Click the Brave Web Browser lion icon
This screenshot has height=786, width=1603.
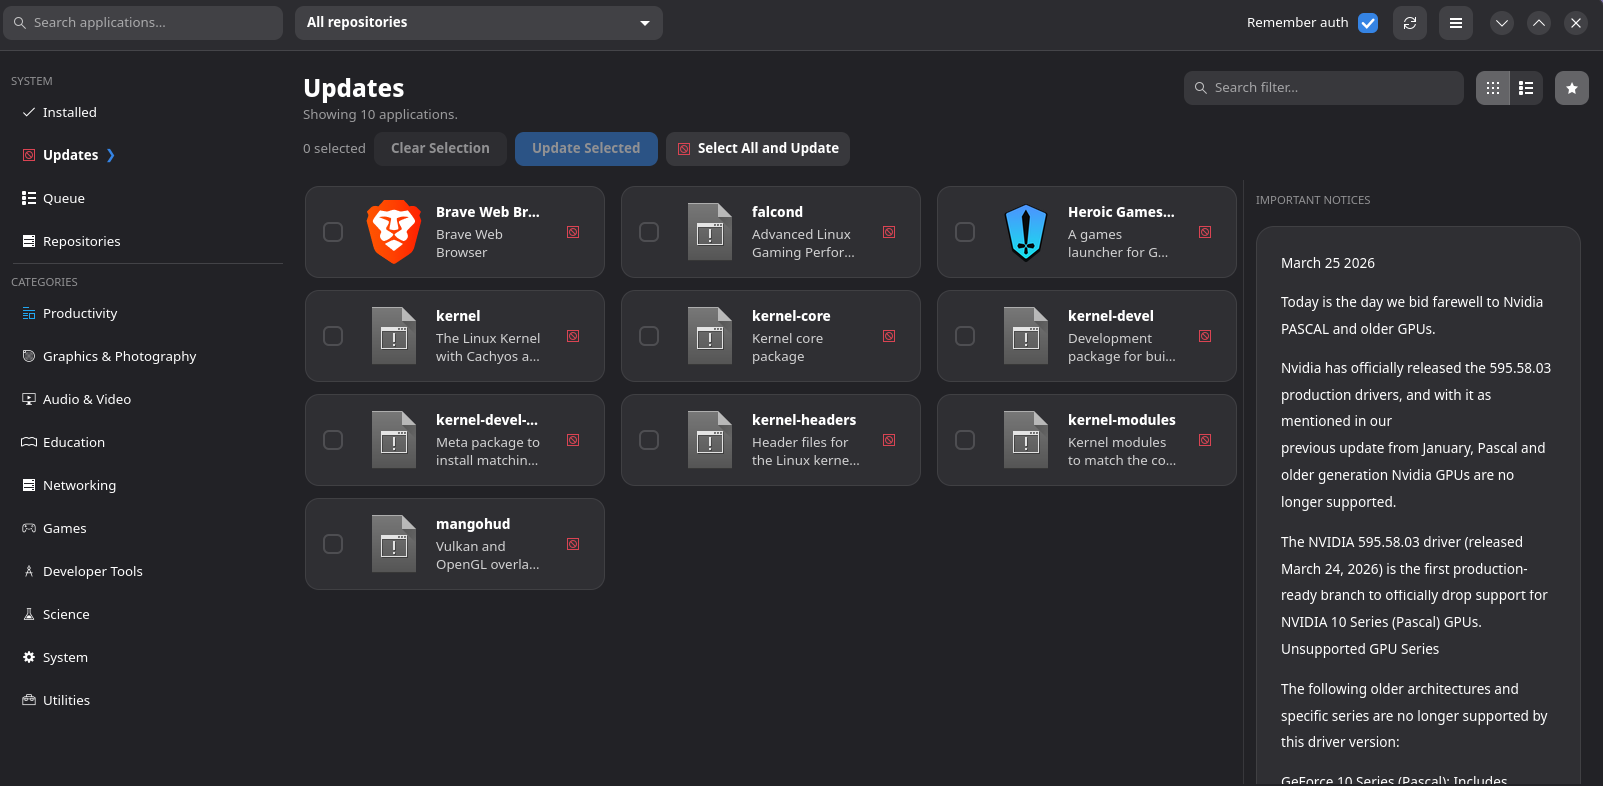tap(394, 232)
